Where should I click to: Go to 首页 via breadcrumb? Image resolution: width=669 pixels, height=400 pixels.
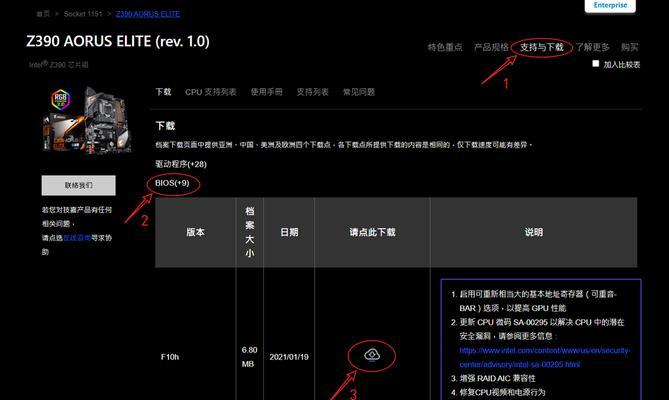coord(43,14)
